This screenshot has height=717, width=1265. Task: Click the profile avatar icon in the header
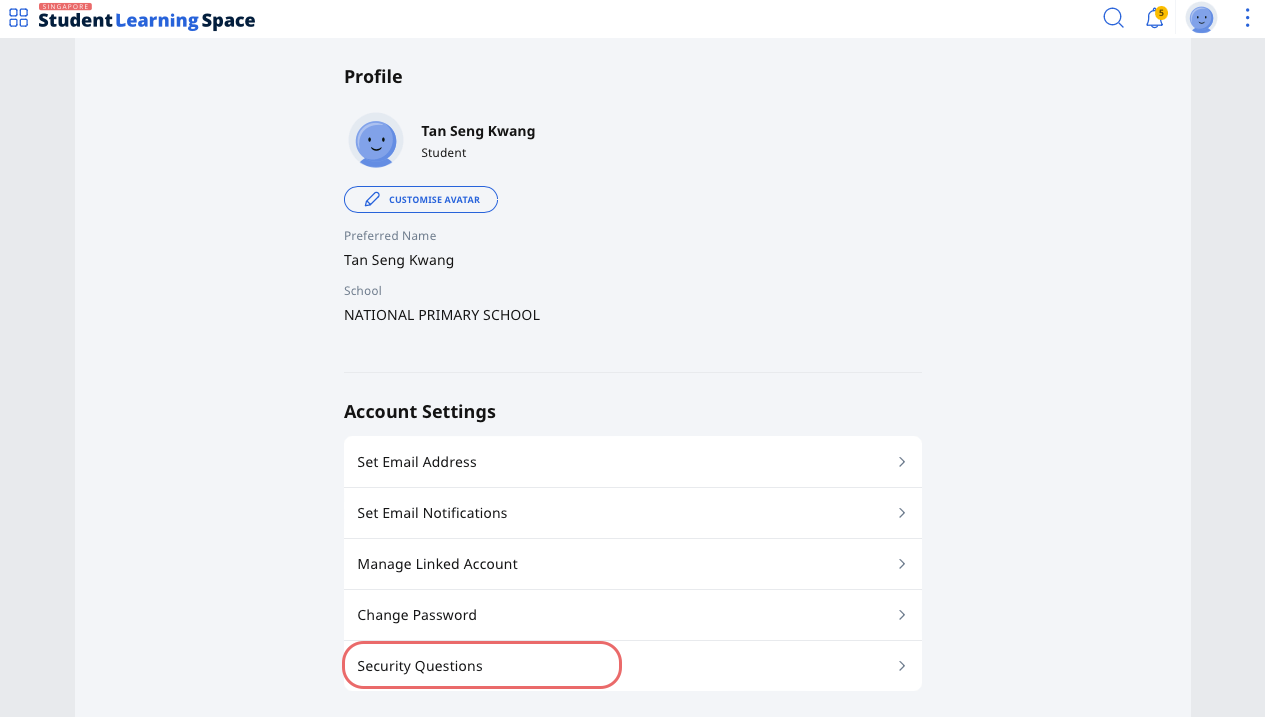point(1200,18)
